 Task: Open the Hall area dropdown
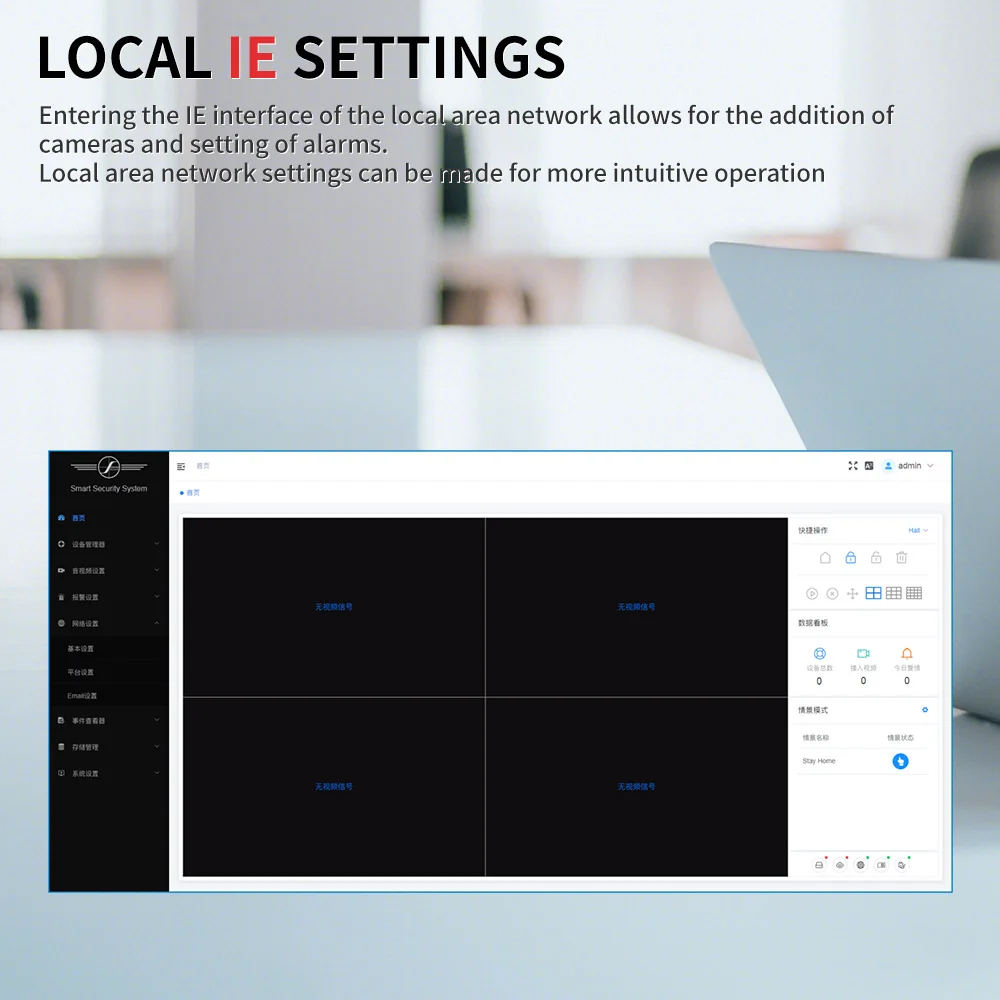918,531
